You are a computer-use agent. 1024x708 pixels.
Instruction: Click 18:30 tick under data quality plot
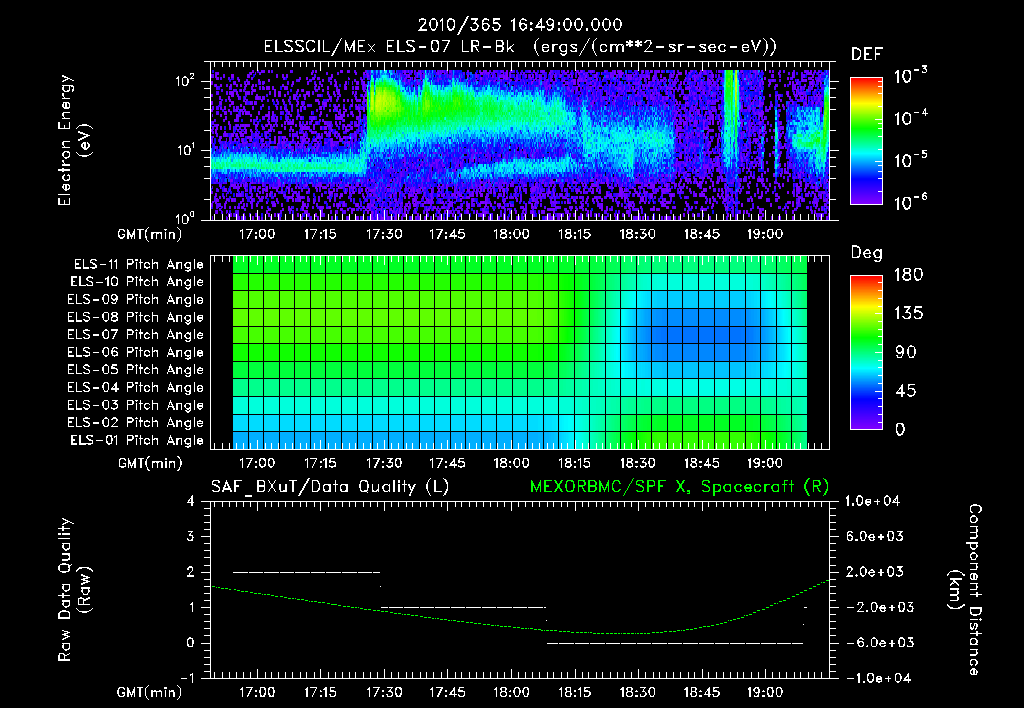pyautogui.click(x=638, y=692)
